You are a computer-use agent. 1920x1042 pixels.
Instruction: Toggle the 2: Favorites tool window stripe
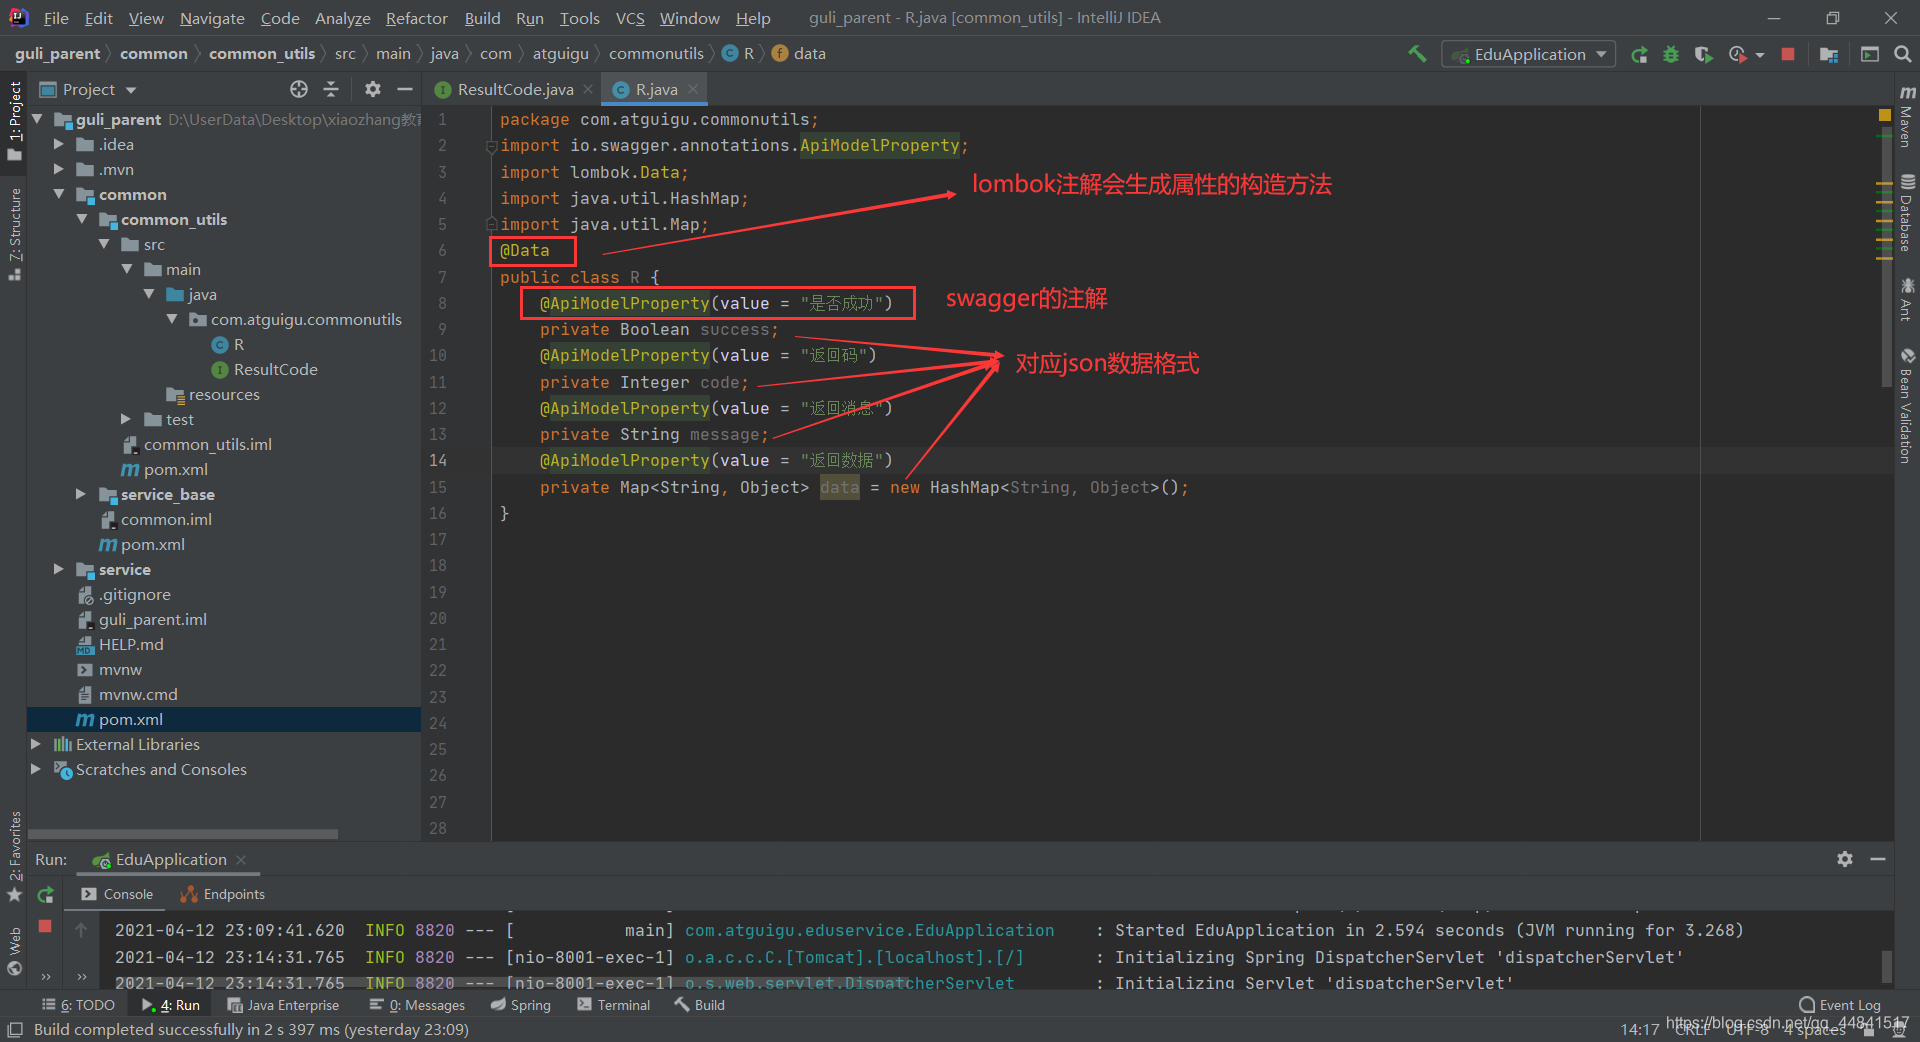click(14, 856)
